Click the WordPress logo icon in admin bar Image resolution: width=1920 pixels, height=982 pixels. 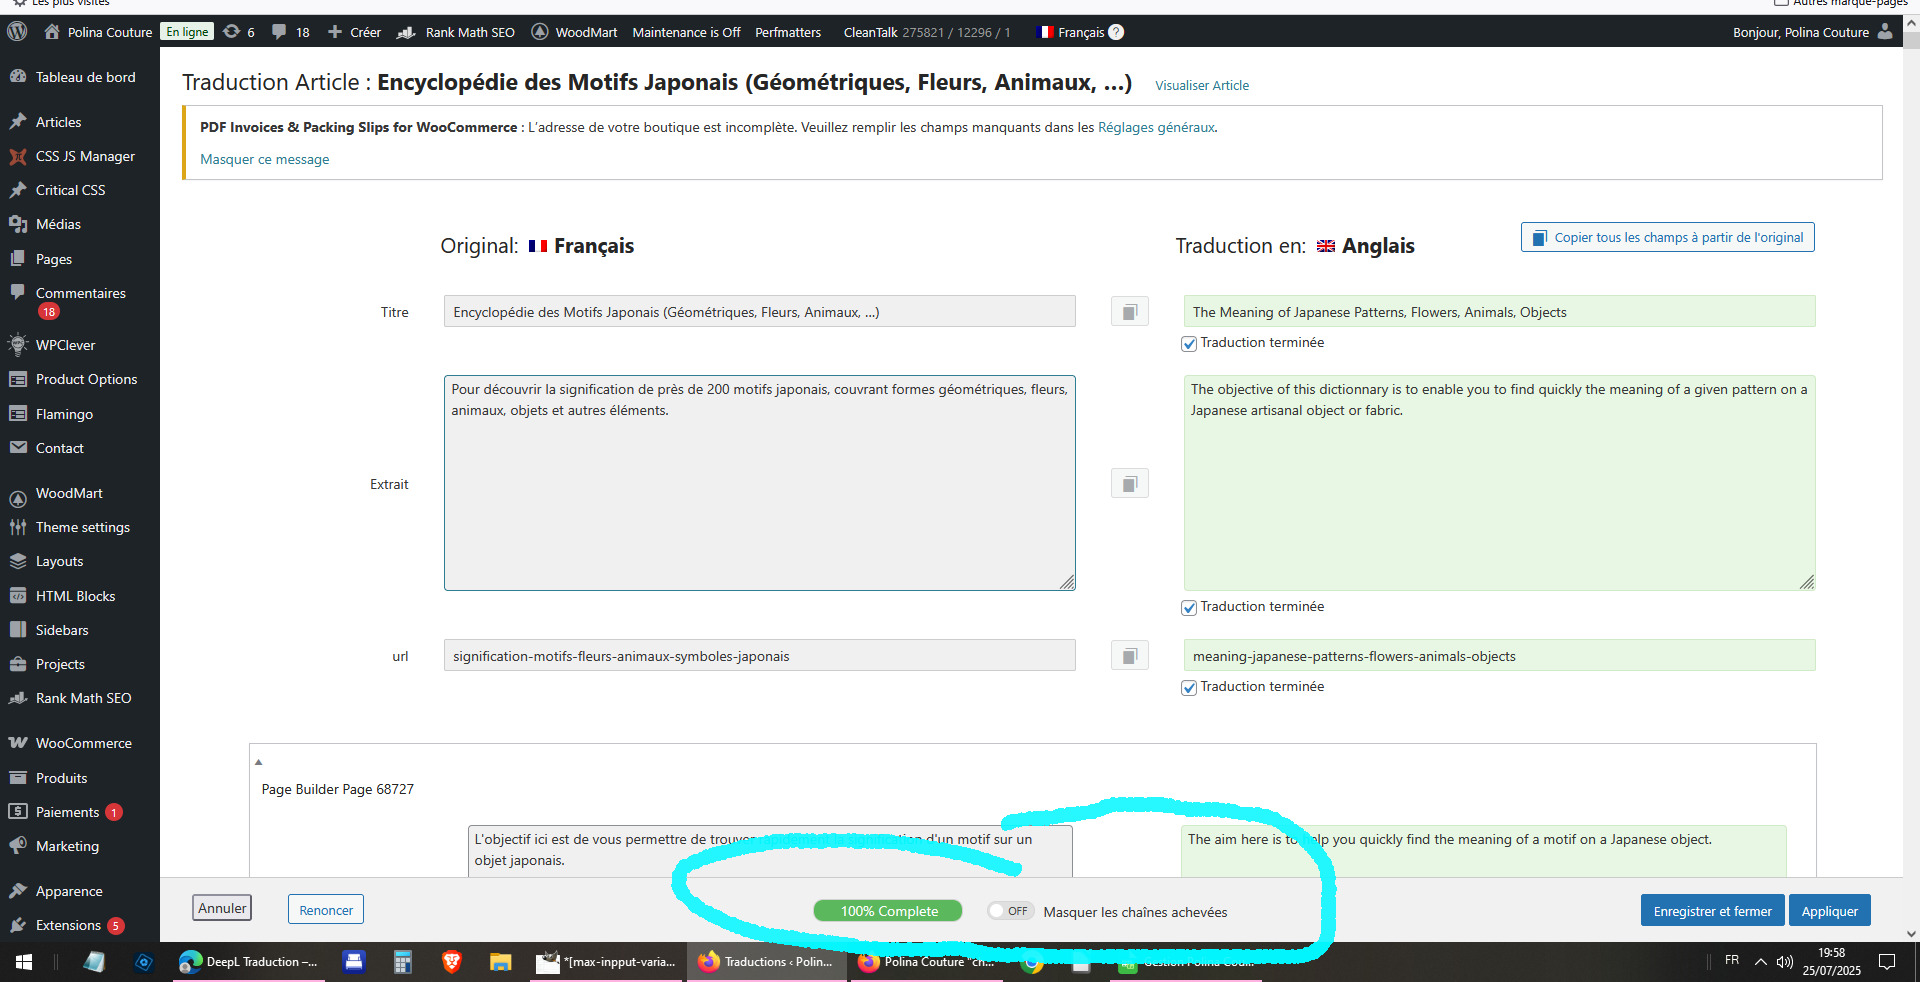coord(17,32)
